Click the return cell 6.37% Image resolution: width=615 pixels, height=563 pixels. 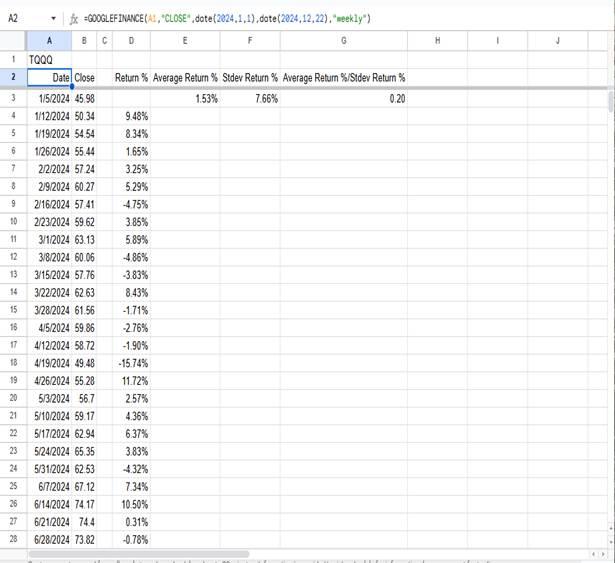(131, 434)
